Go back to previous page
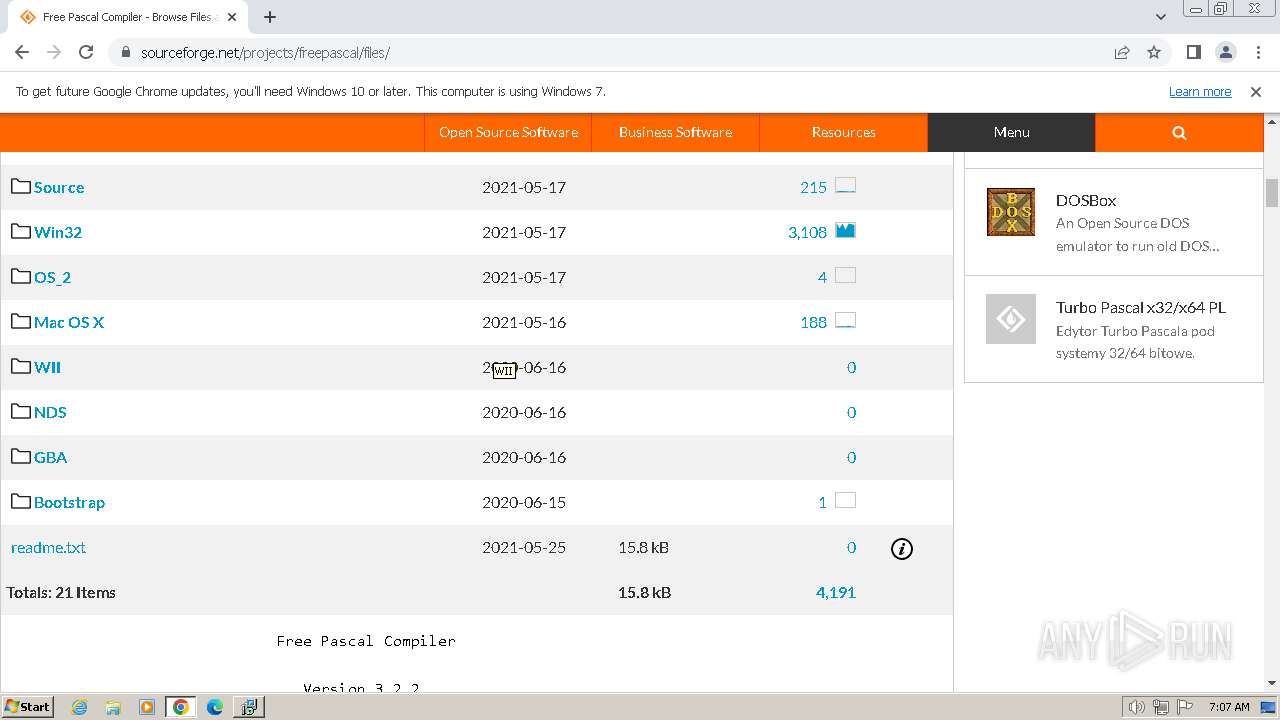The width and height of the screenshot is (1280, 720). (22, 52)
